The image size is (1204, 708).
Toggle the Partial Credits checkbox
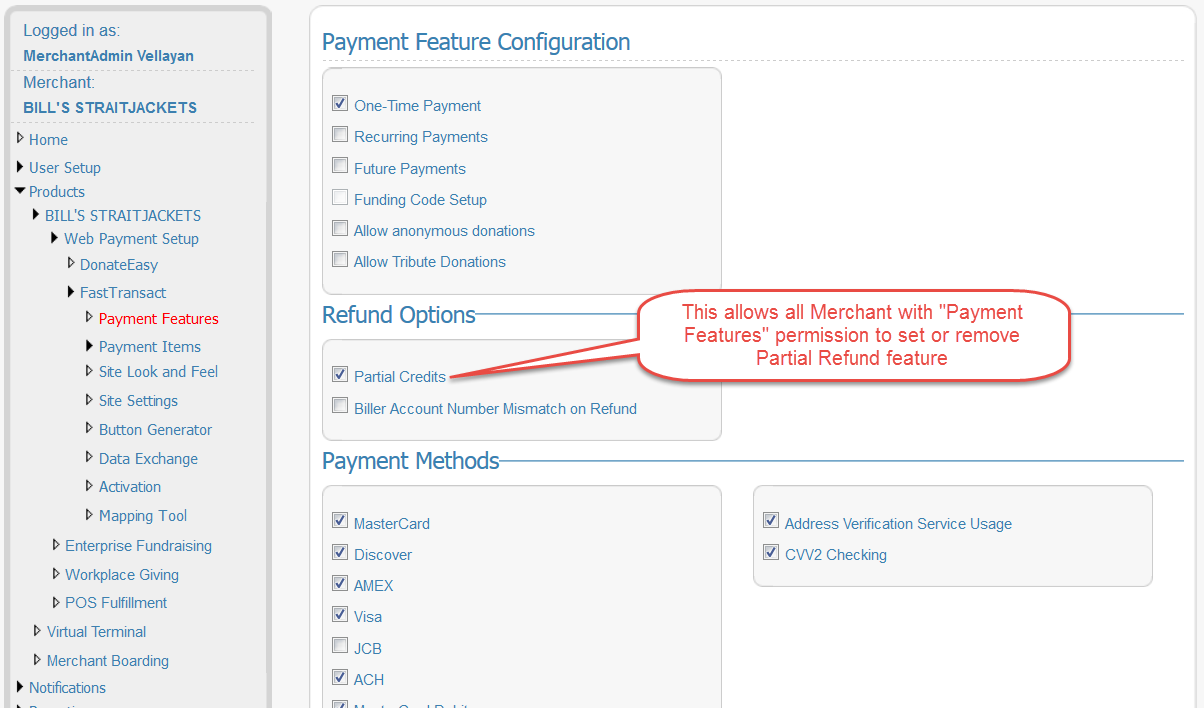tap(340, 375)
